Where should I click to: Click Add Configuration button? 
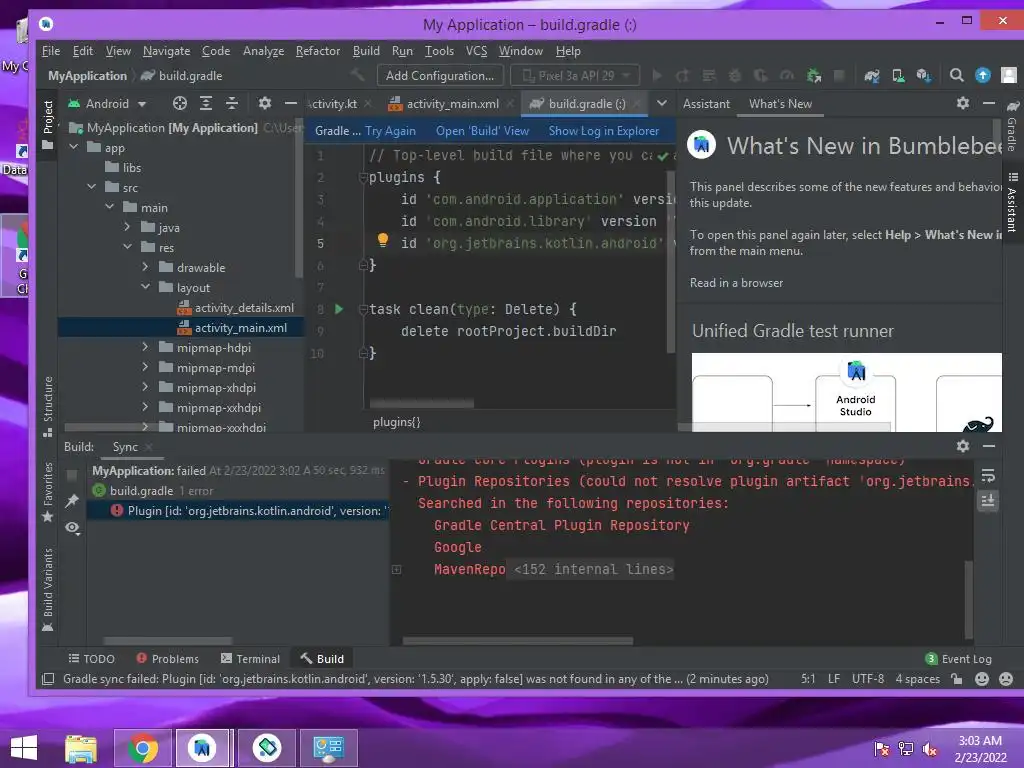coord(440,76)
